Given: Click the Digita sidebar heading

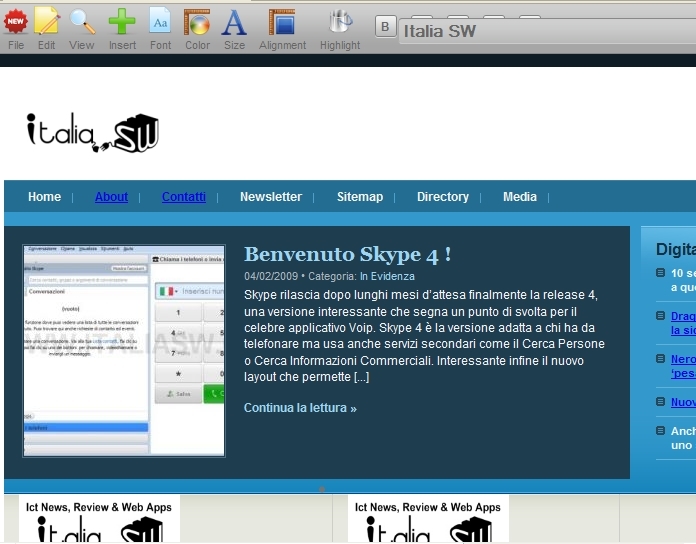Looking at the screenshot, I should tap(676, 249).
